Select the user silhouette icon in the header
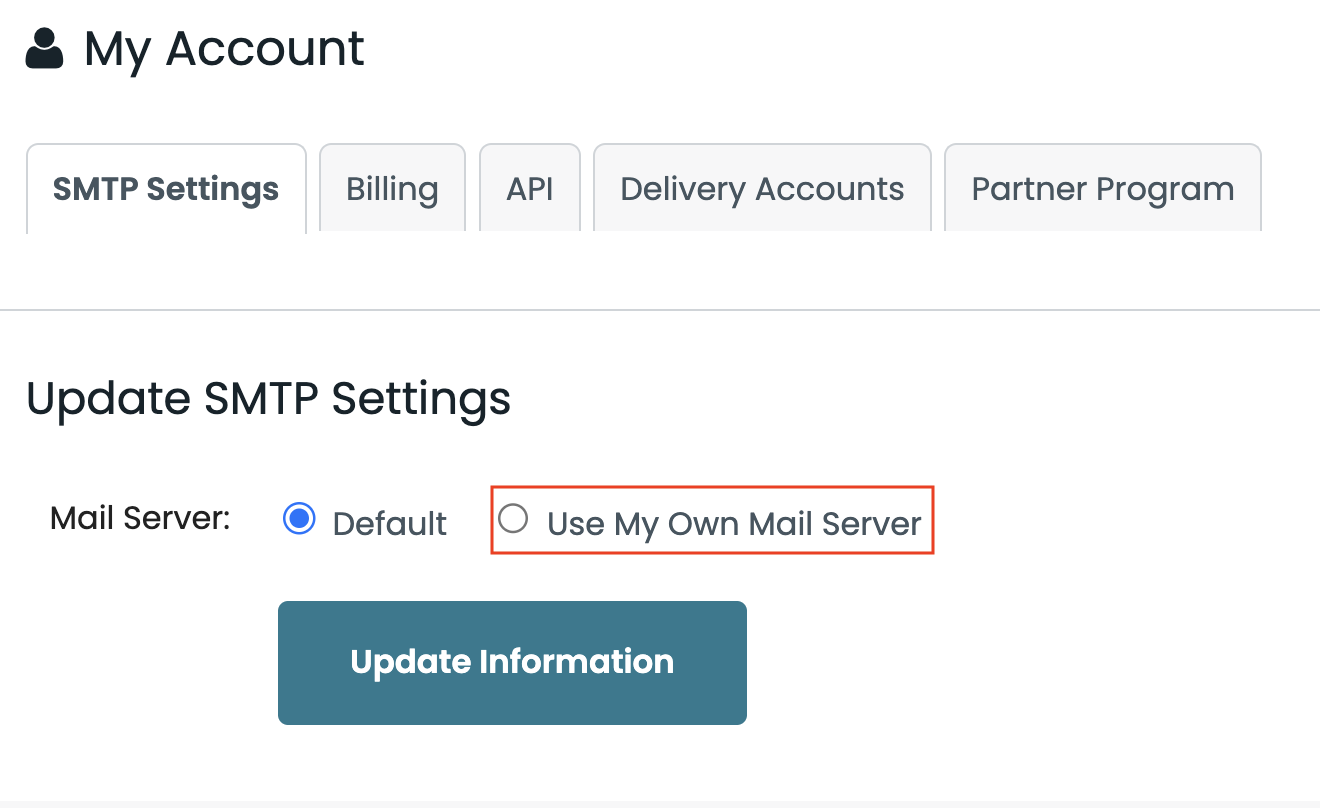 pos(43,46)
